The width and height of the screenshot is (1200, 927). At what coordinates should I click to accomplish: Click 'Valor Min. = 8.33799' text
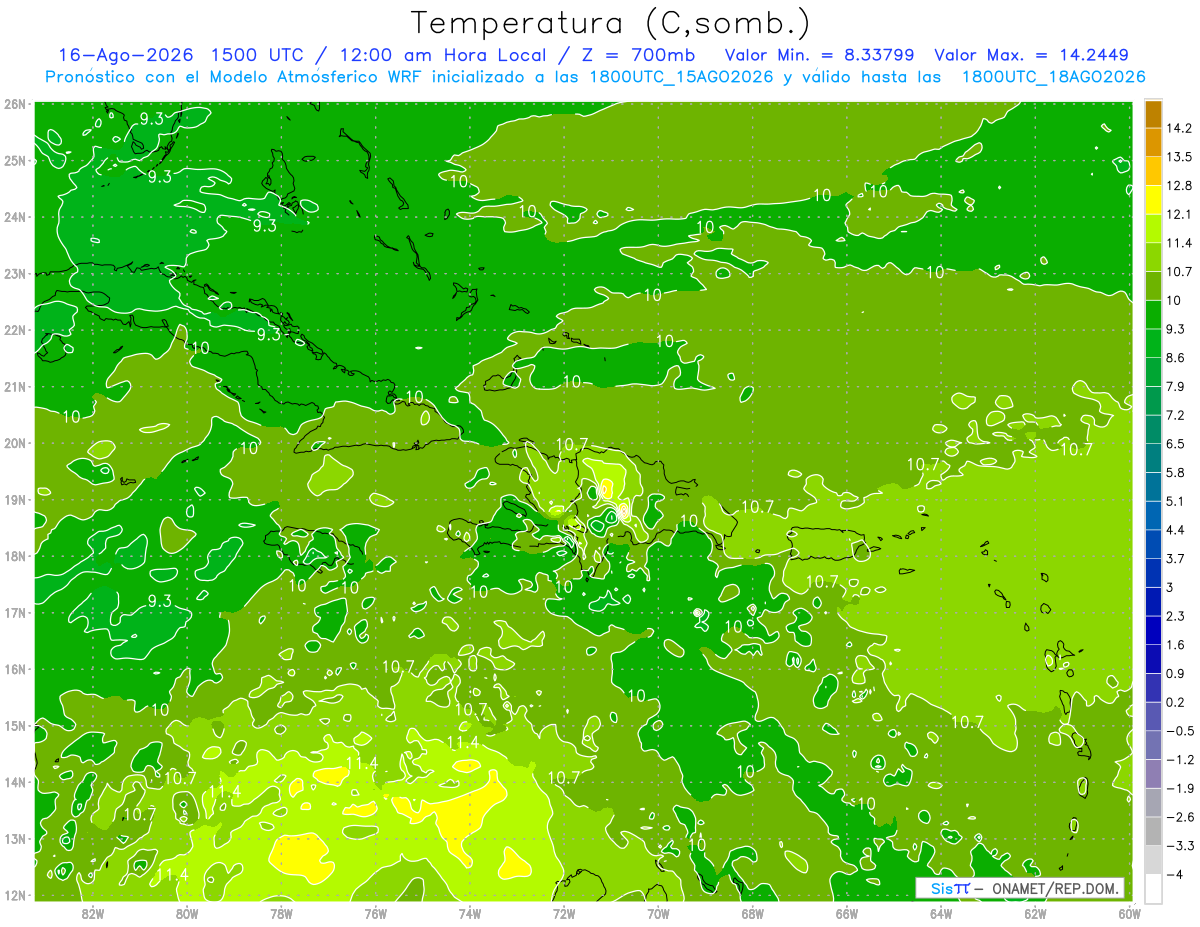(x=820, y=55)
